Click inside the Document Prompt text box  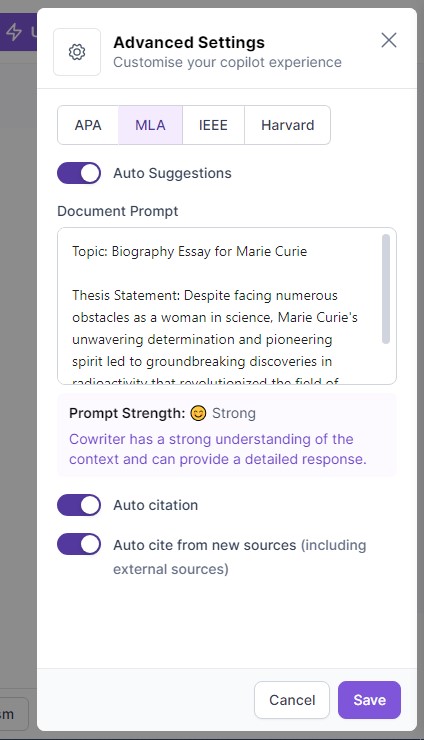(227, 306)
